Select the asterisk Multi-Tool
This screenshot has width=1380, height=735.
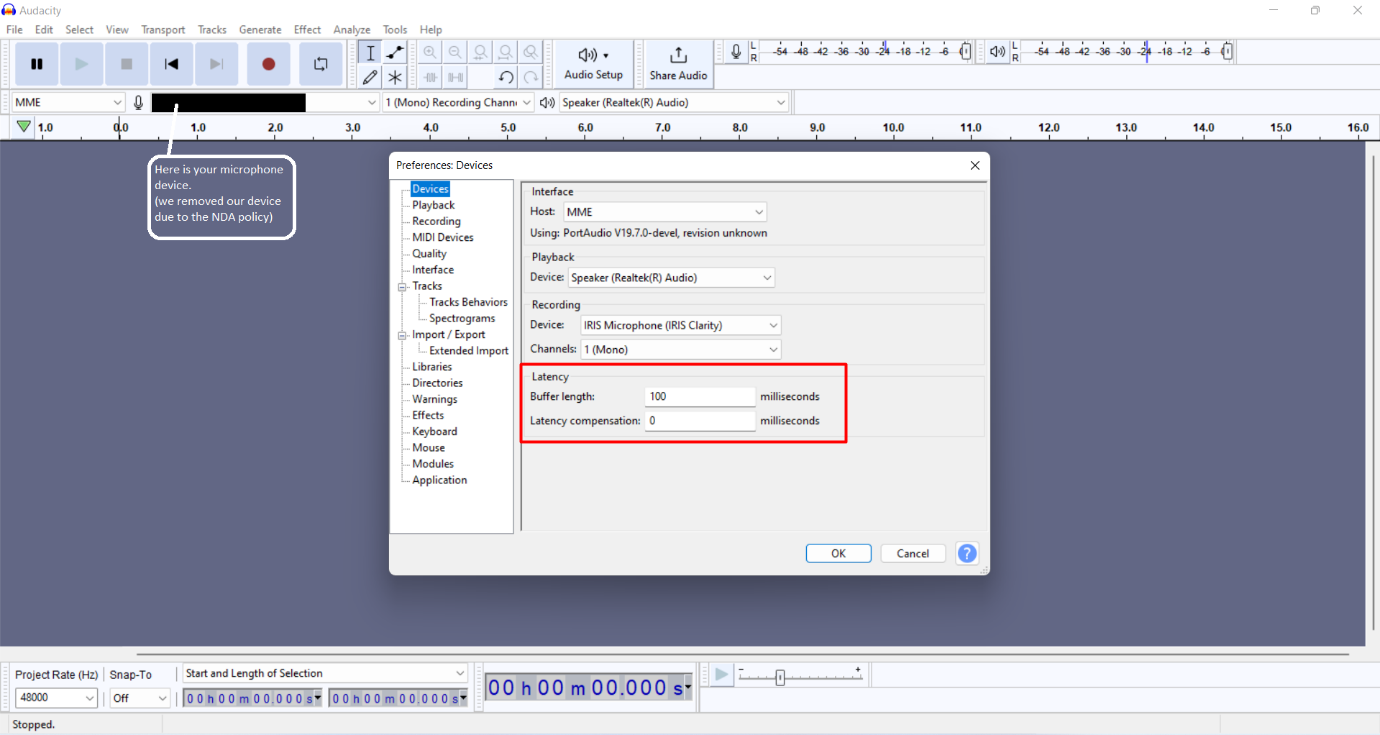click(395, 77)
